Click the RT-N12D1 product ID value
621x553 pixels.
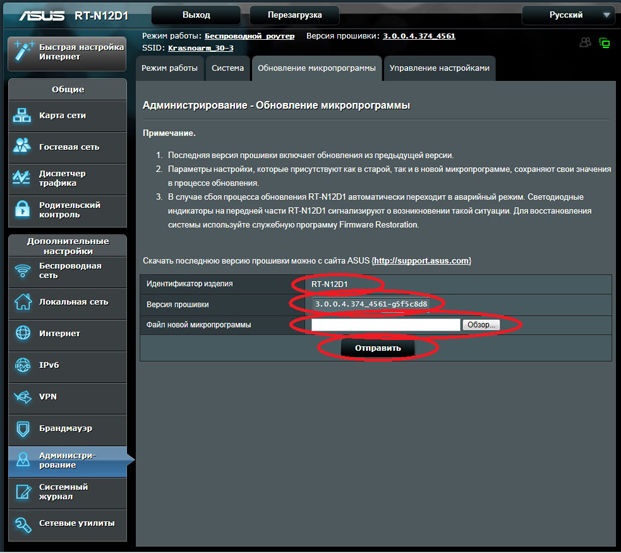[x=329, y=284]
